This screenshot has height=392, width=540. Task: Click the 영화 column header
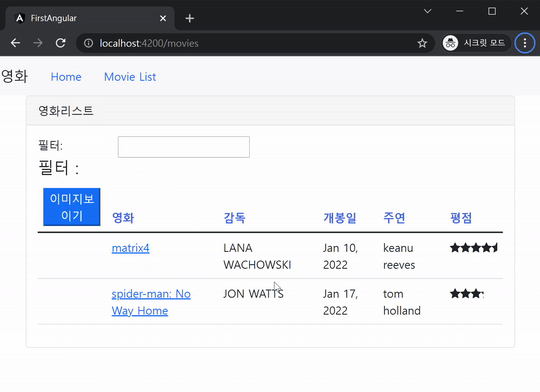[x=123, y=218]
